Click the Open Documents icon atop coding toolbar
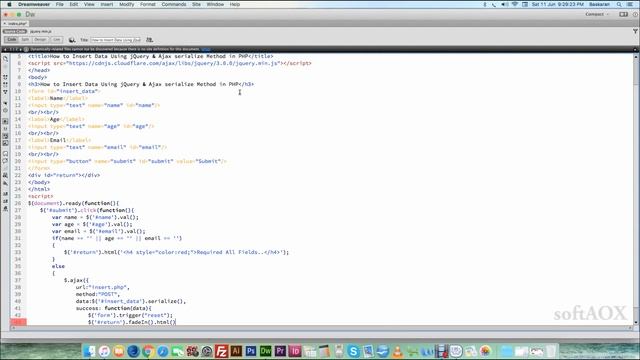Viewport: 640px width, 360px height. (x=5, y=59)
